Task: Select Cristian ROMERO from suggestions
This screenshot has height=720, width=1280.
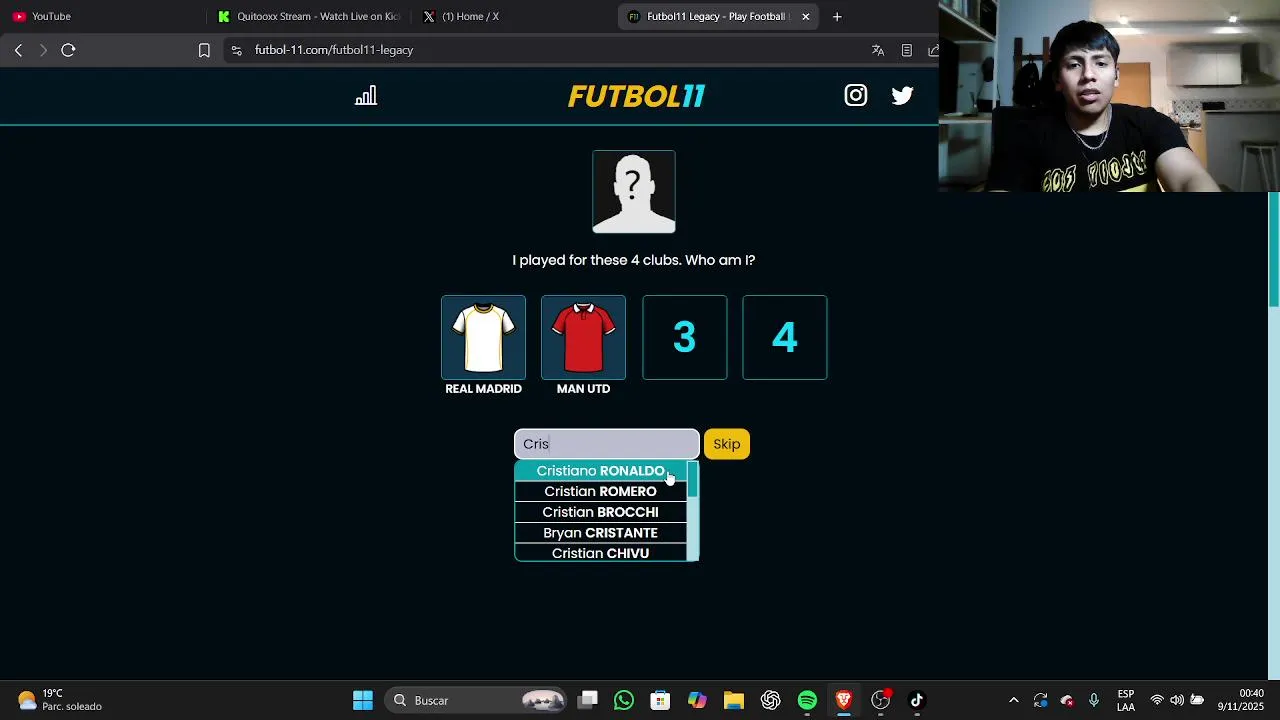Action: pos(600,491)
